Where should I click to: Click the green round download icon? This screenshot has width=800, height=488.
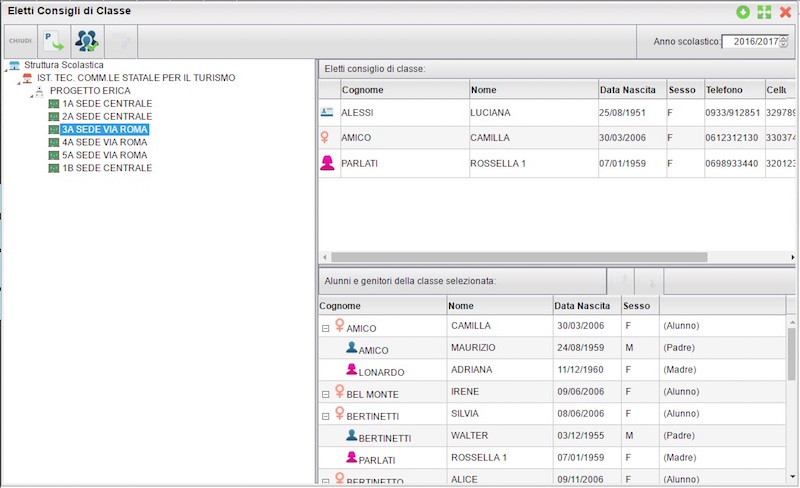point(743,12)
